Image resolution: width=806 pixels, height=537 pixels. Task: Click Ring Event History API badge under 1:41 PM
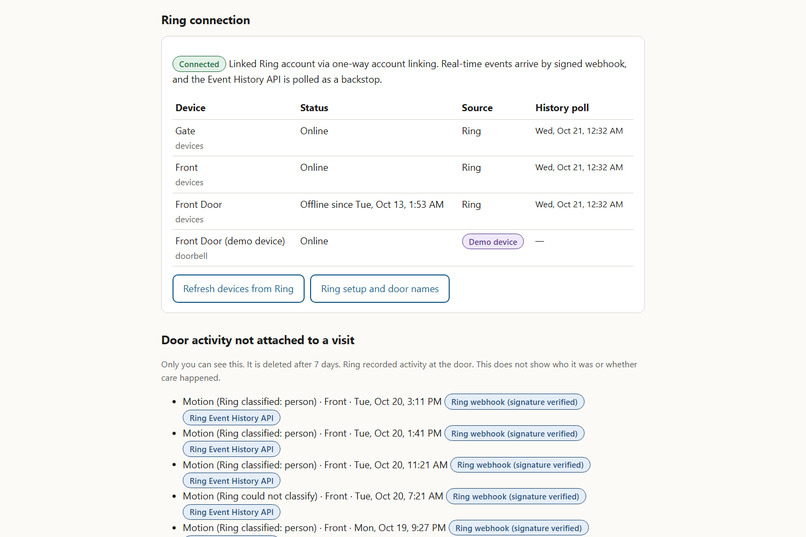tap(231, 449)
